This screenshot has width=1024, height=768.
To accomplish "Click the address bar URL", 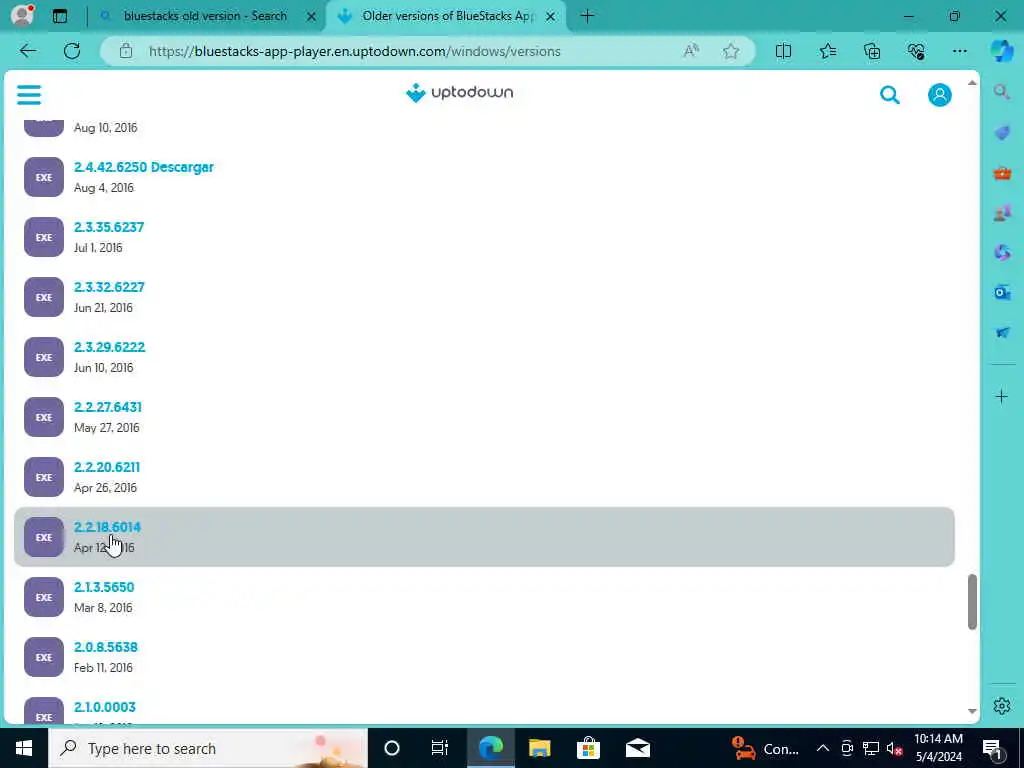I will coord(355,52).
